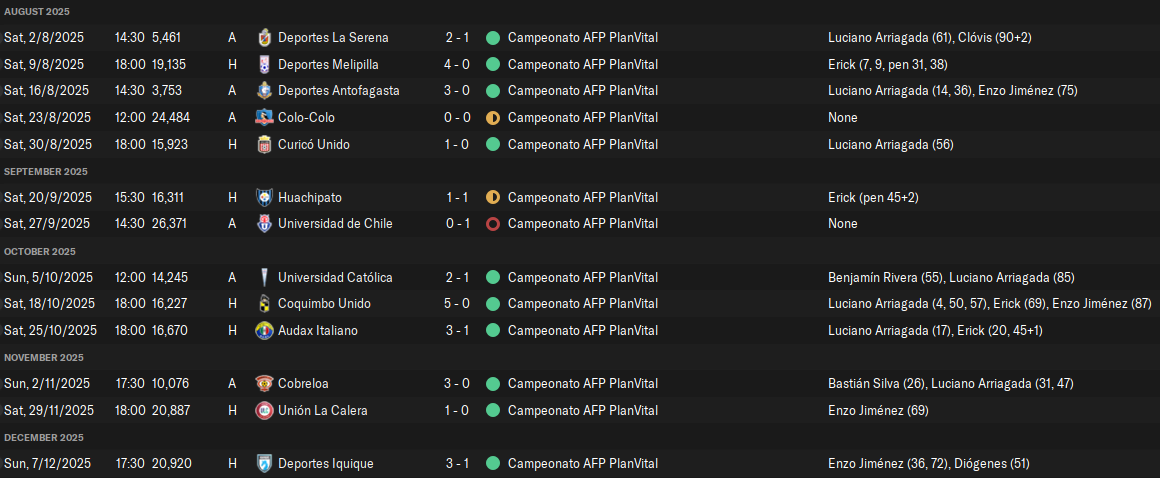
Task: Click the Huachipato club badge
Action: 264,197
